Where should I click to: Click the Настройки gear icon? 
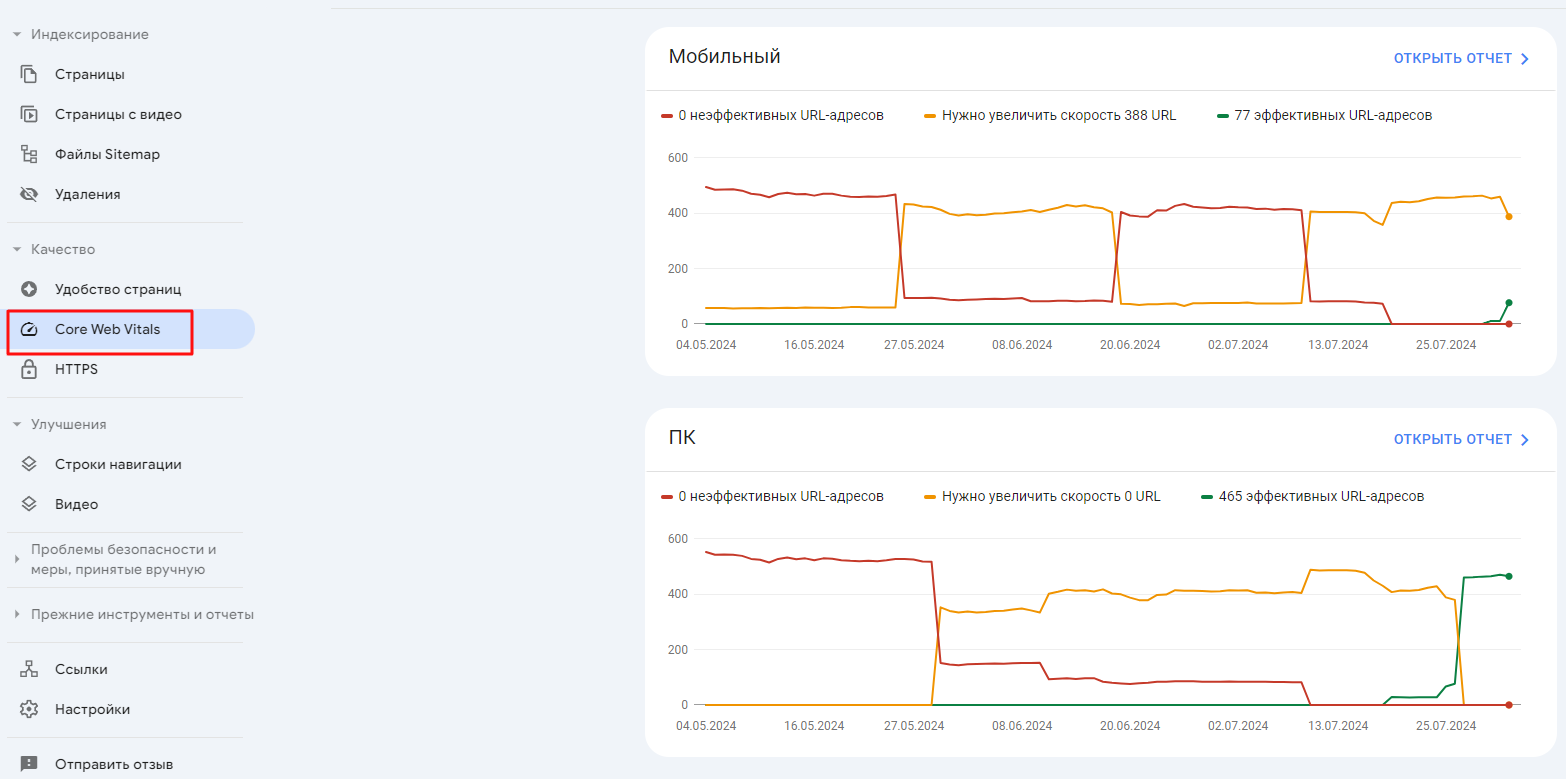pyautogui.click(x=29, y=709)
